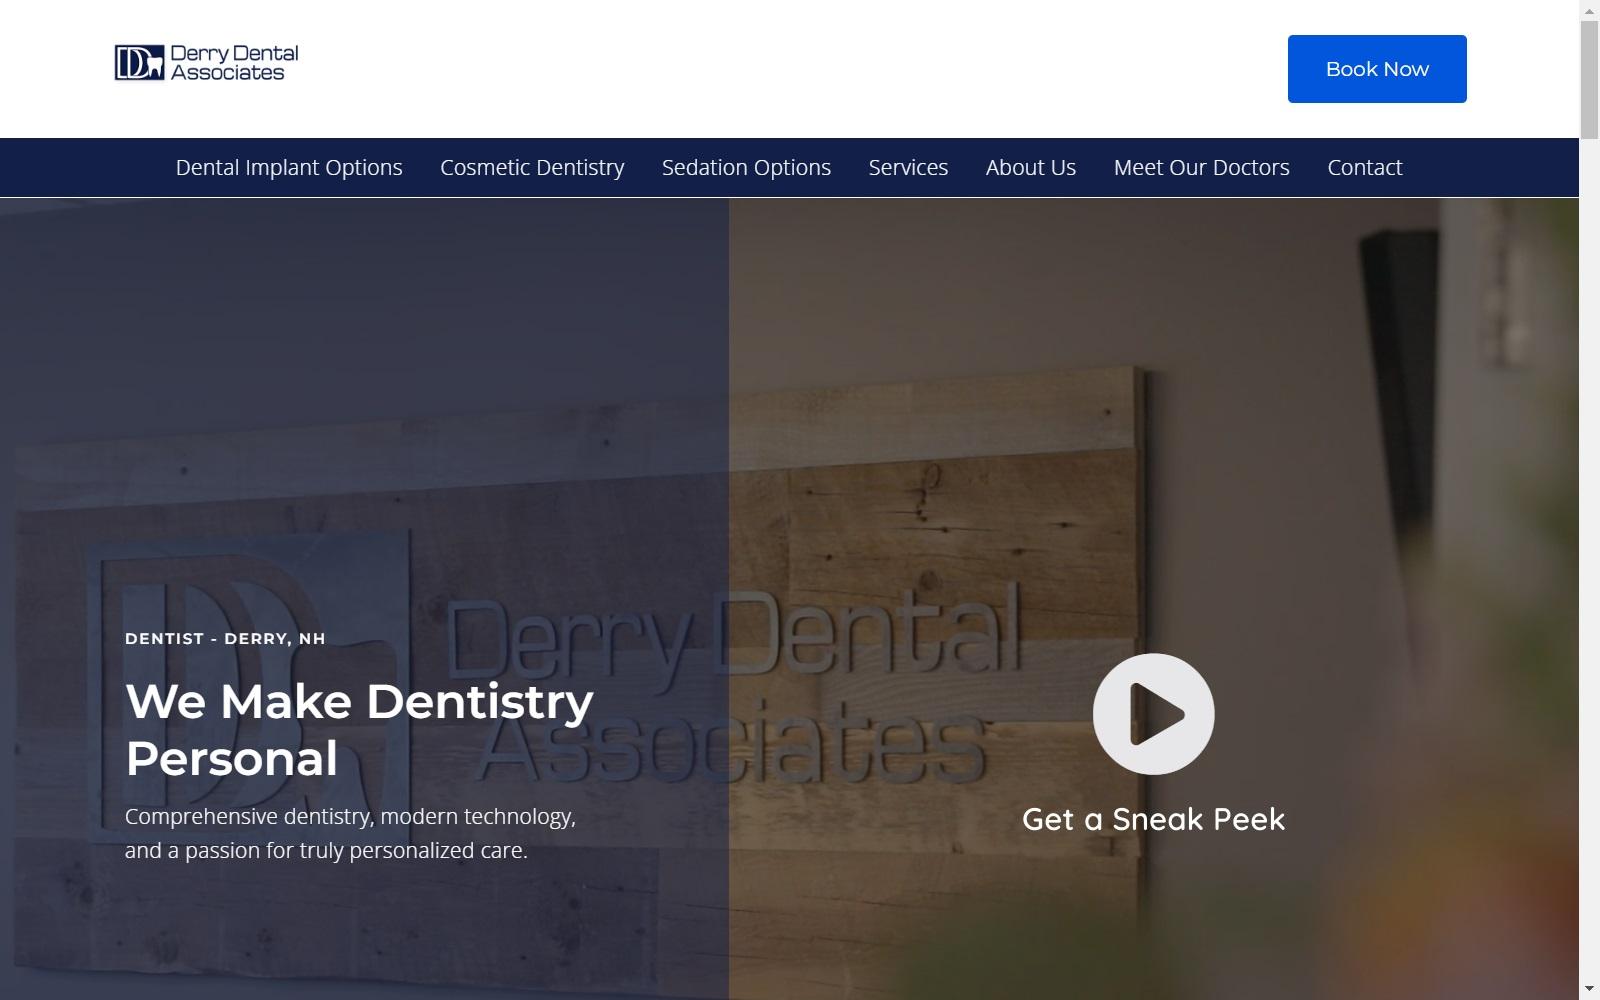Open Cosmetic Dentistry menu item

pyautogui.click(x=532, y=167)
